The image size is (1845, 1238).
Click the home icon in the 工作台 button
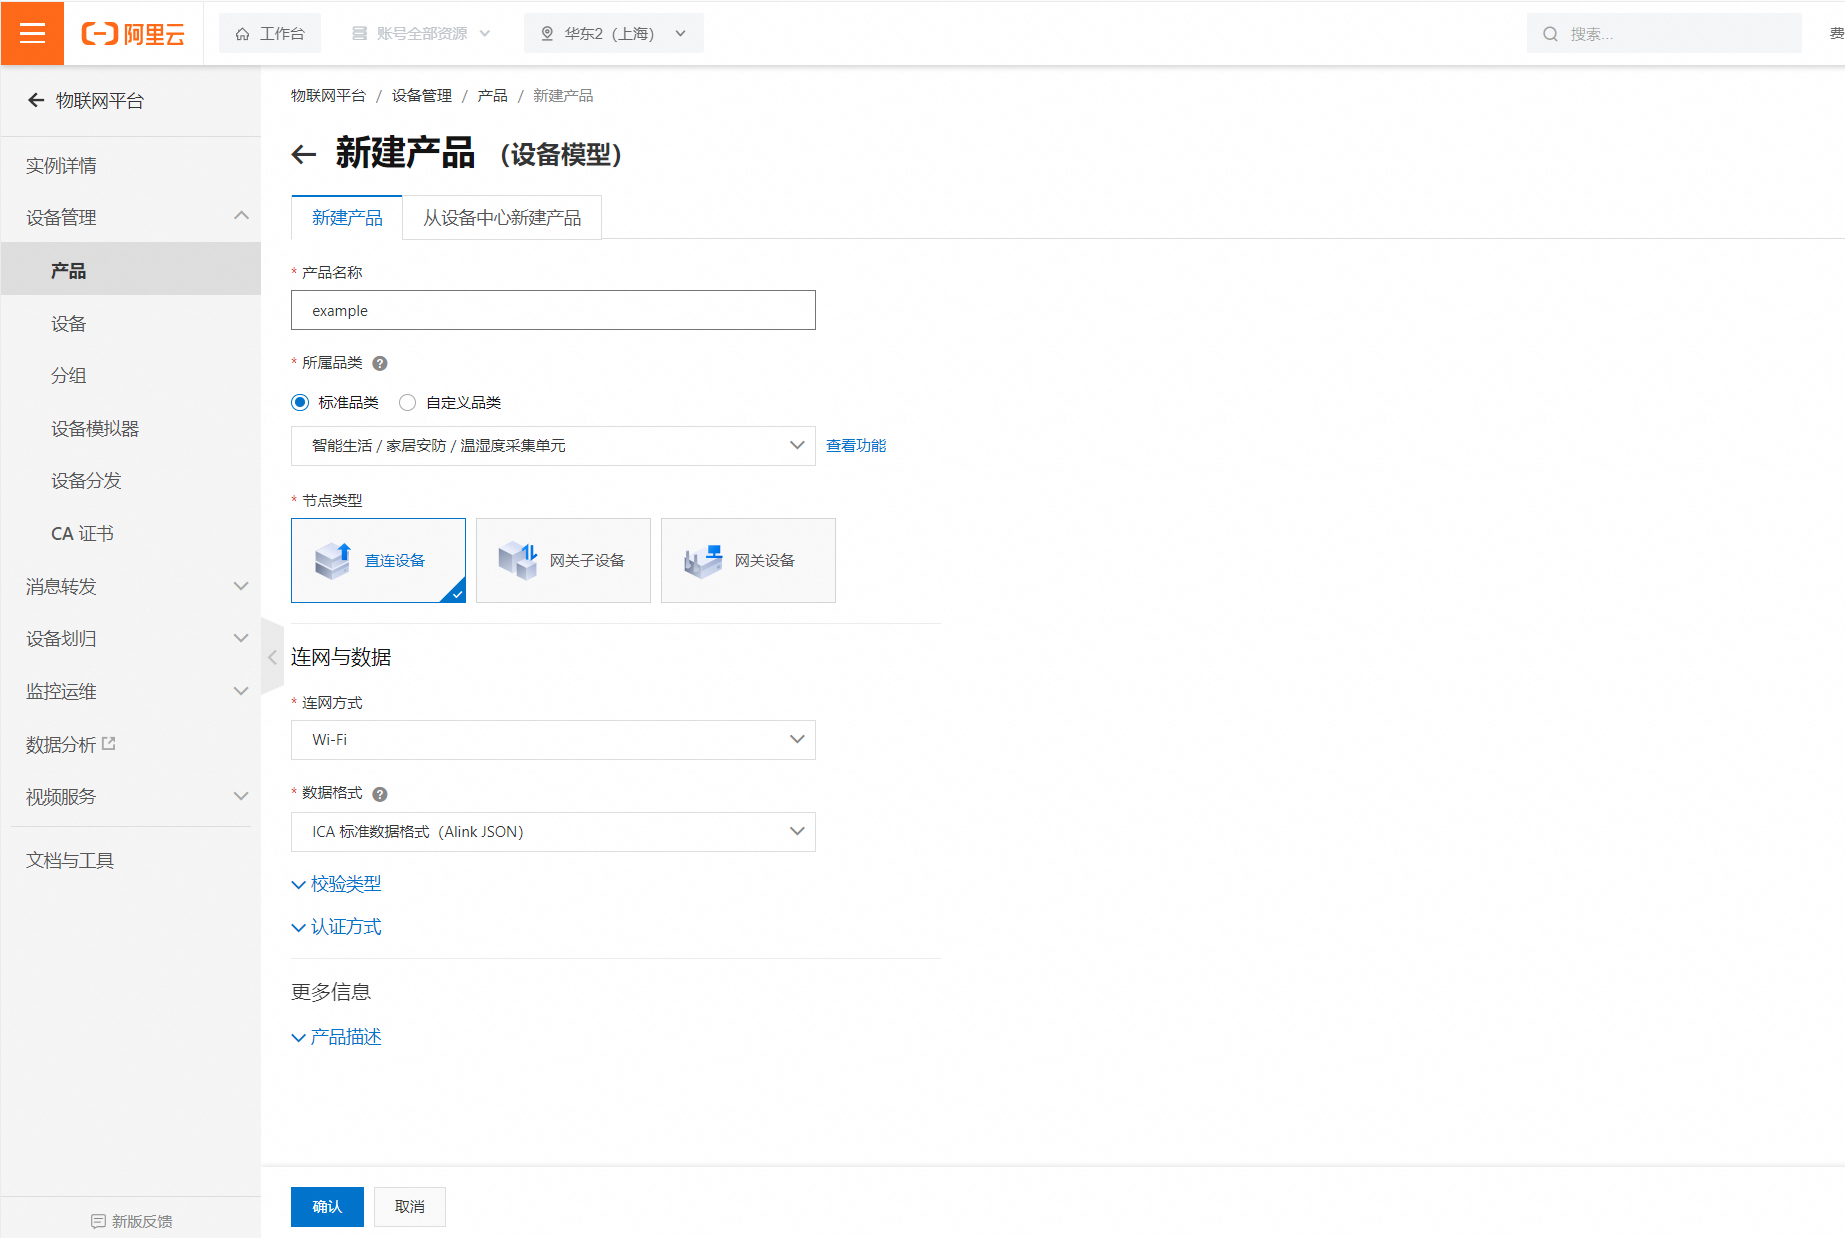[x=242, y=34]
